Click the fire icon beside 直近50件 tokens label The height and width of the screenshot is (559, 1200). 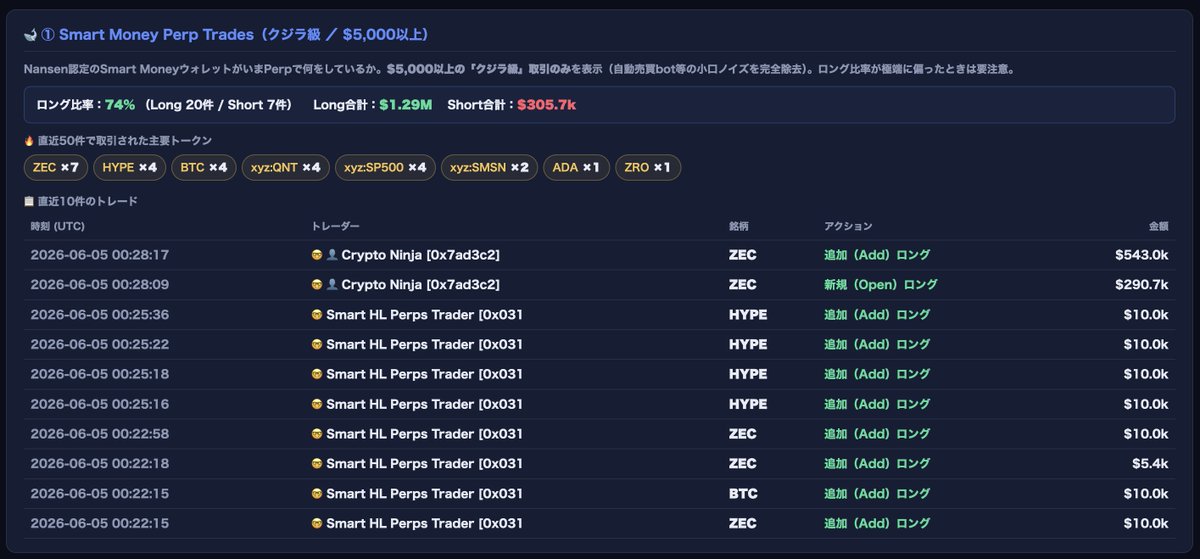[x=29, y=141]
